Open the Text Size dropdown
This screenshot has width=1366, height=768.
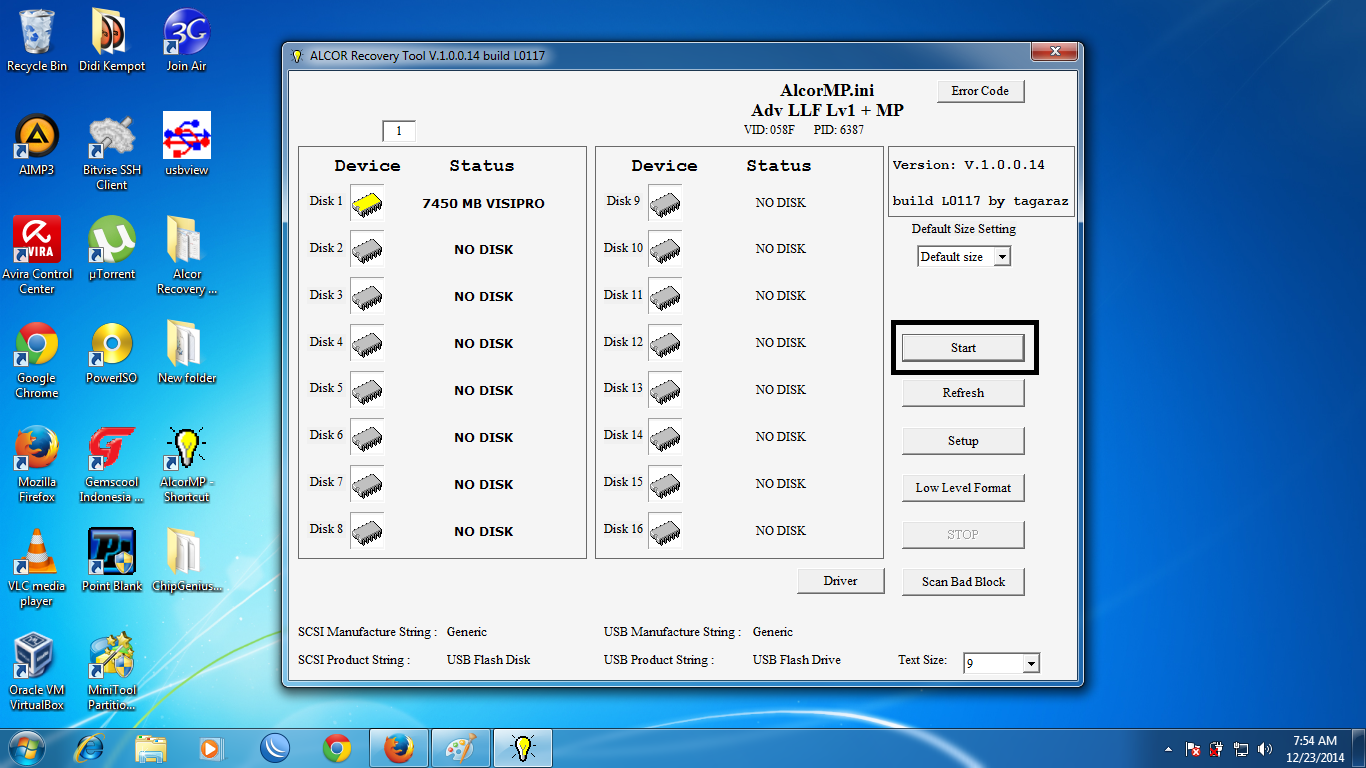click(1000, 662)
